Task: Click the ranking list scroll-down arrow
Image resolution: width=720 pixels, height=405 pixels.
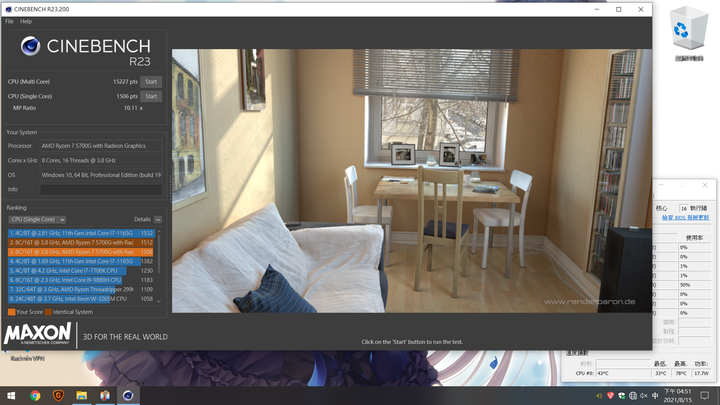Action: click(x=159, y=301)
